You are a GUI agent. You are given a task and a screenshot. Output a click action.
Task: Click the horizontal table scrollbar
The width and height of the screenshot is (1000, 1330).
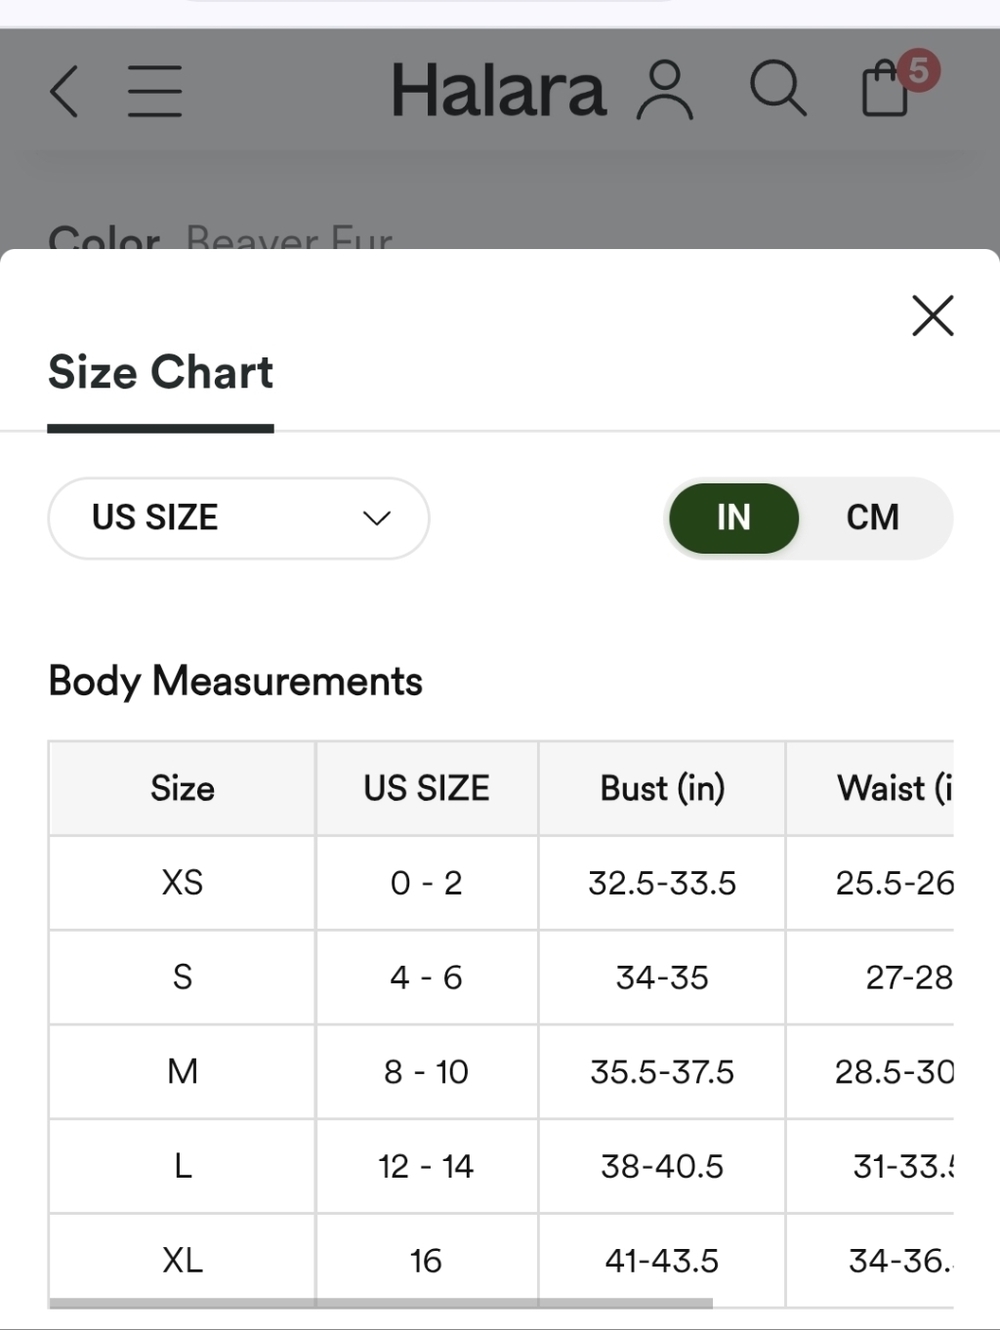pyautogui.click(x=381, y=1303)
